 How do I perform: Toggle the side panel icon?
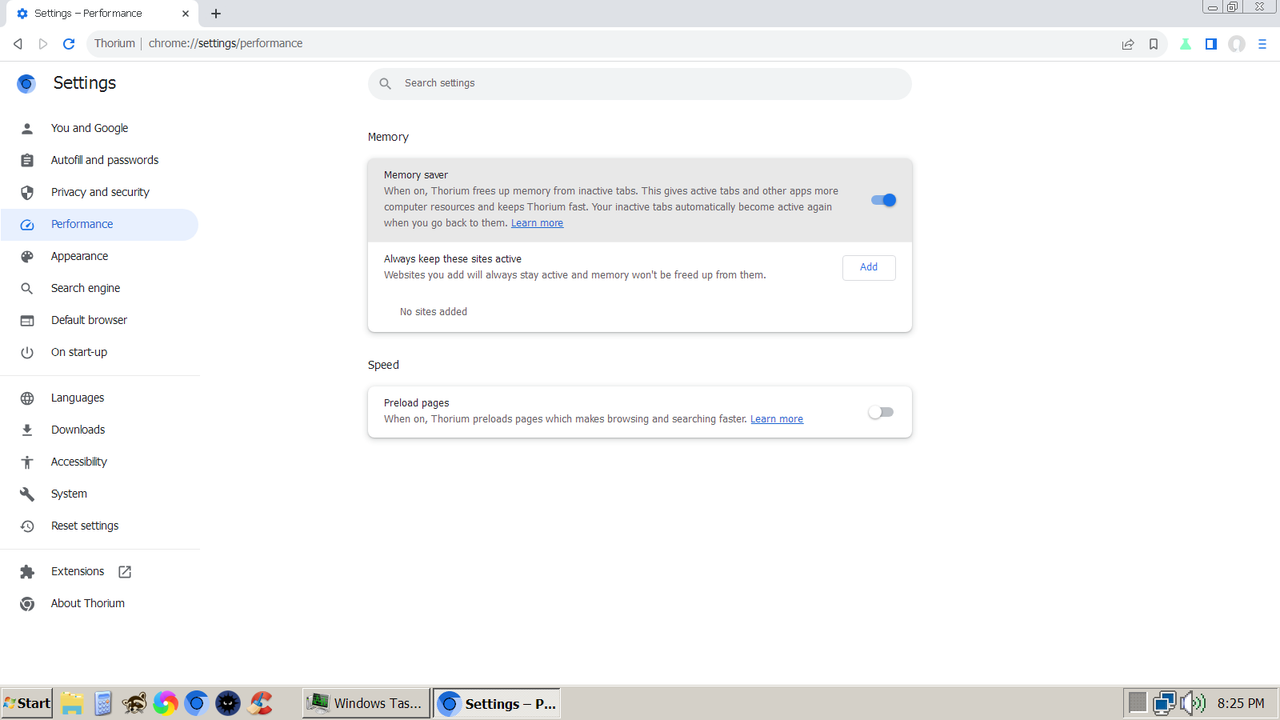pos(1211,44)
